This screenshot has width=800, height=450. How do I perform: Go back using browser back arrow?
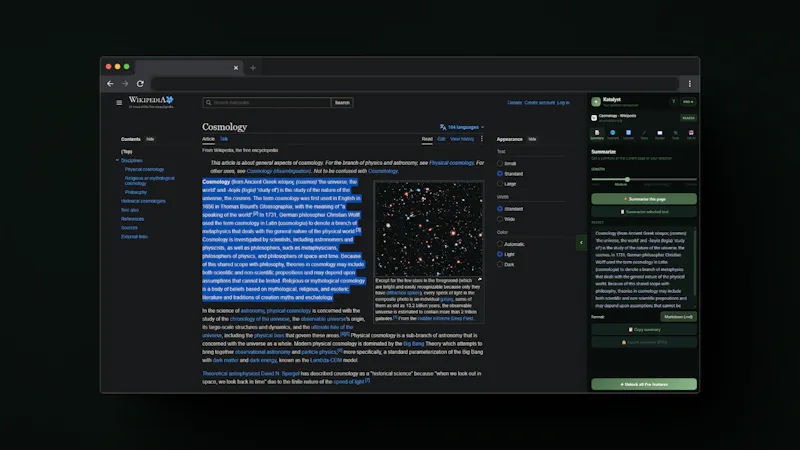[x=110, y=84]
